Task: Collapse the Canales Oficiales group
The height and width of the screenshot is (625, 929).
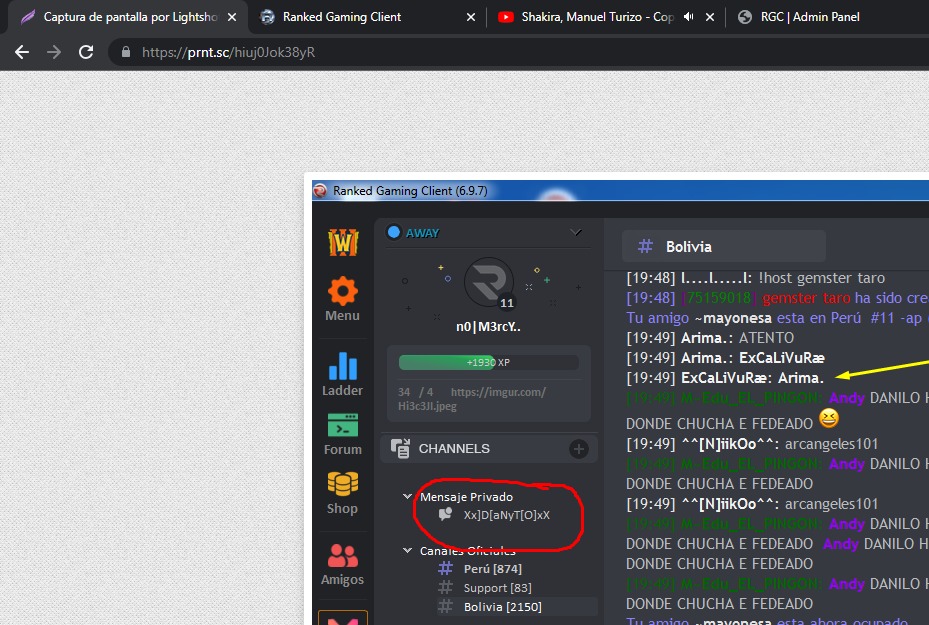Action: (x=407, y=550)
